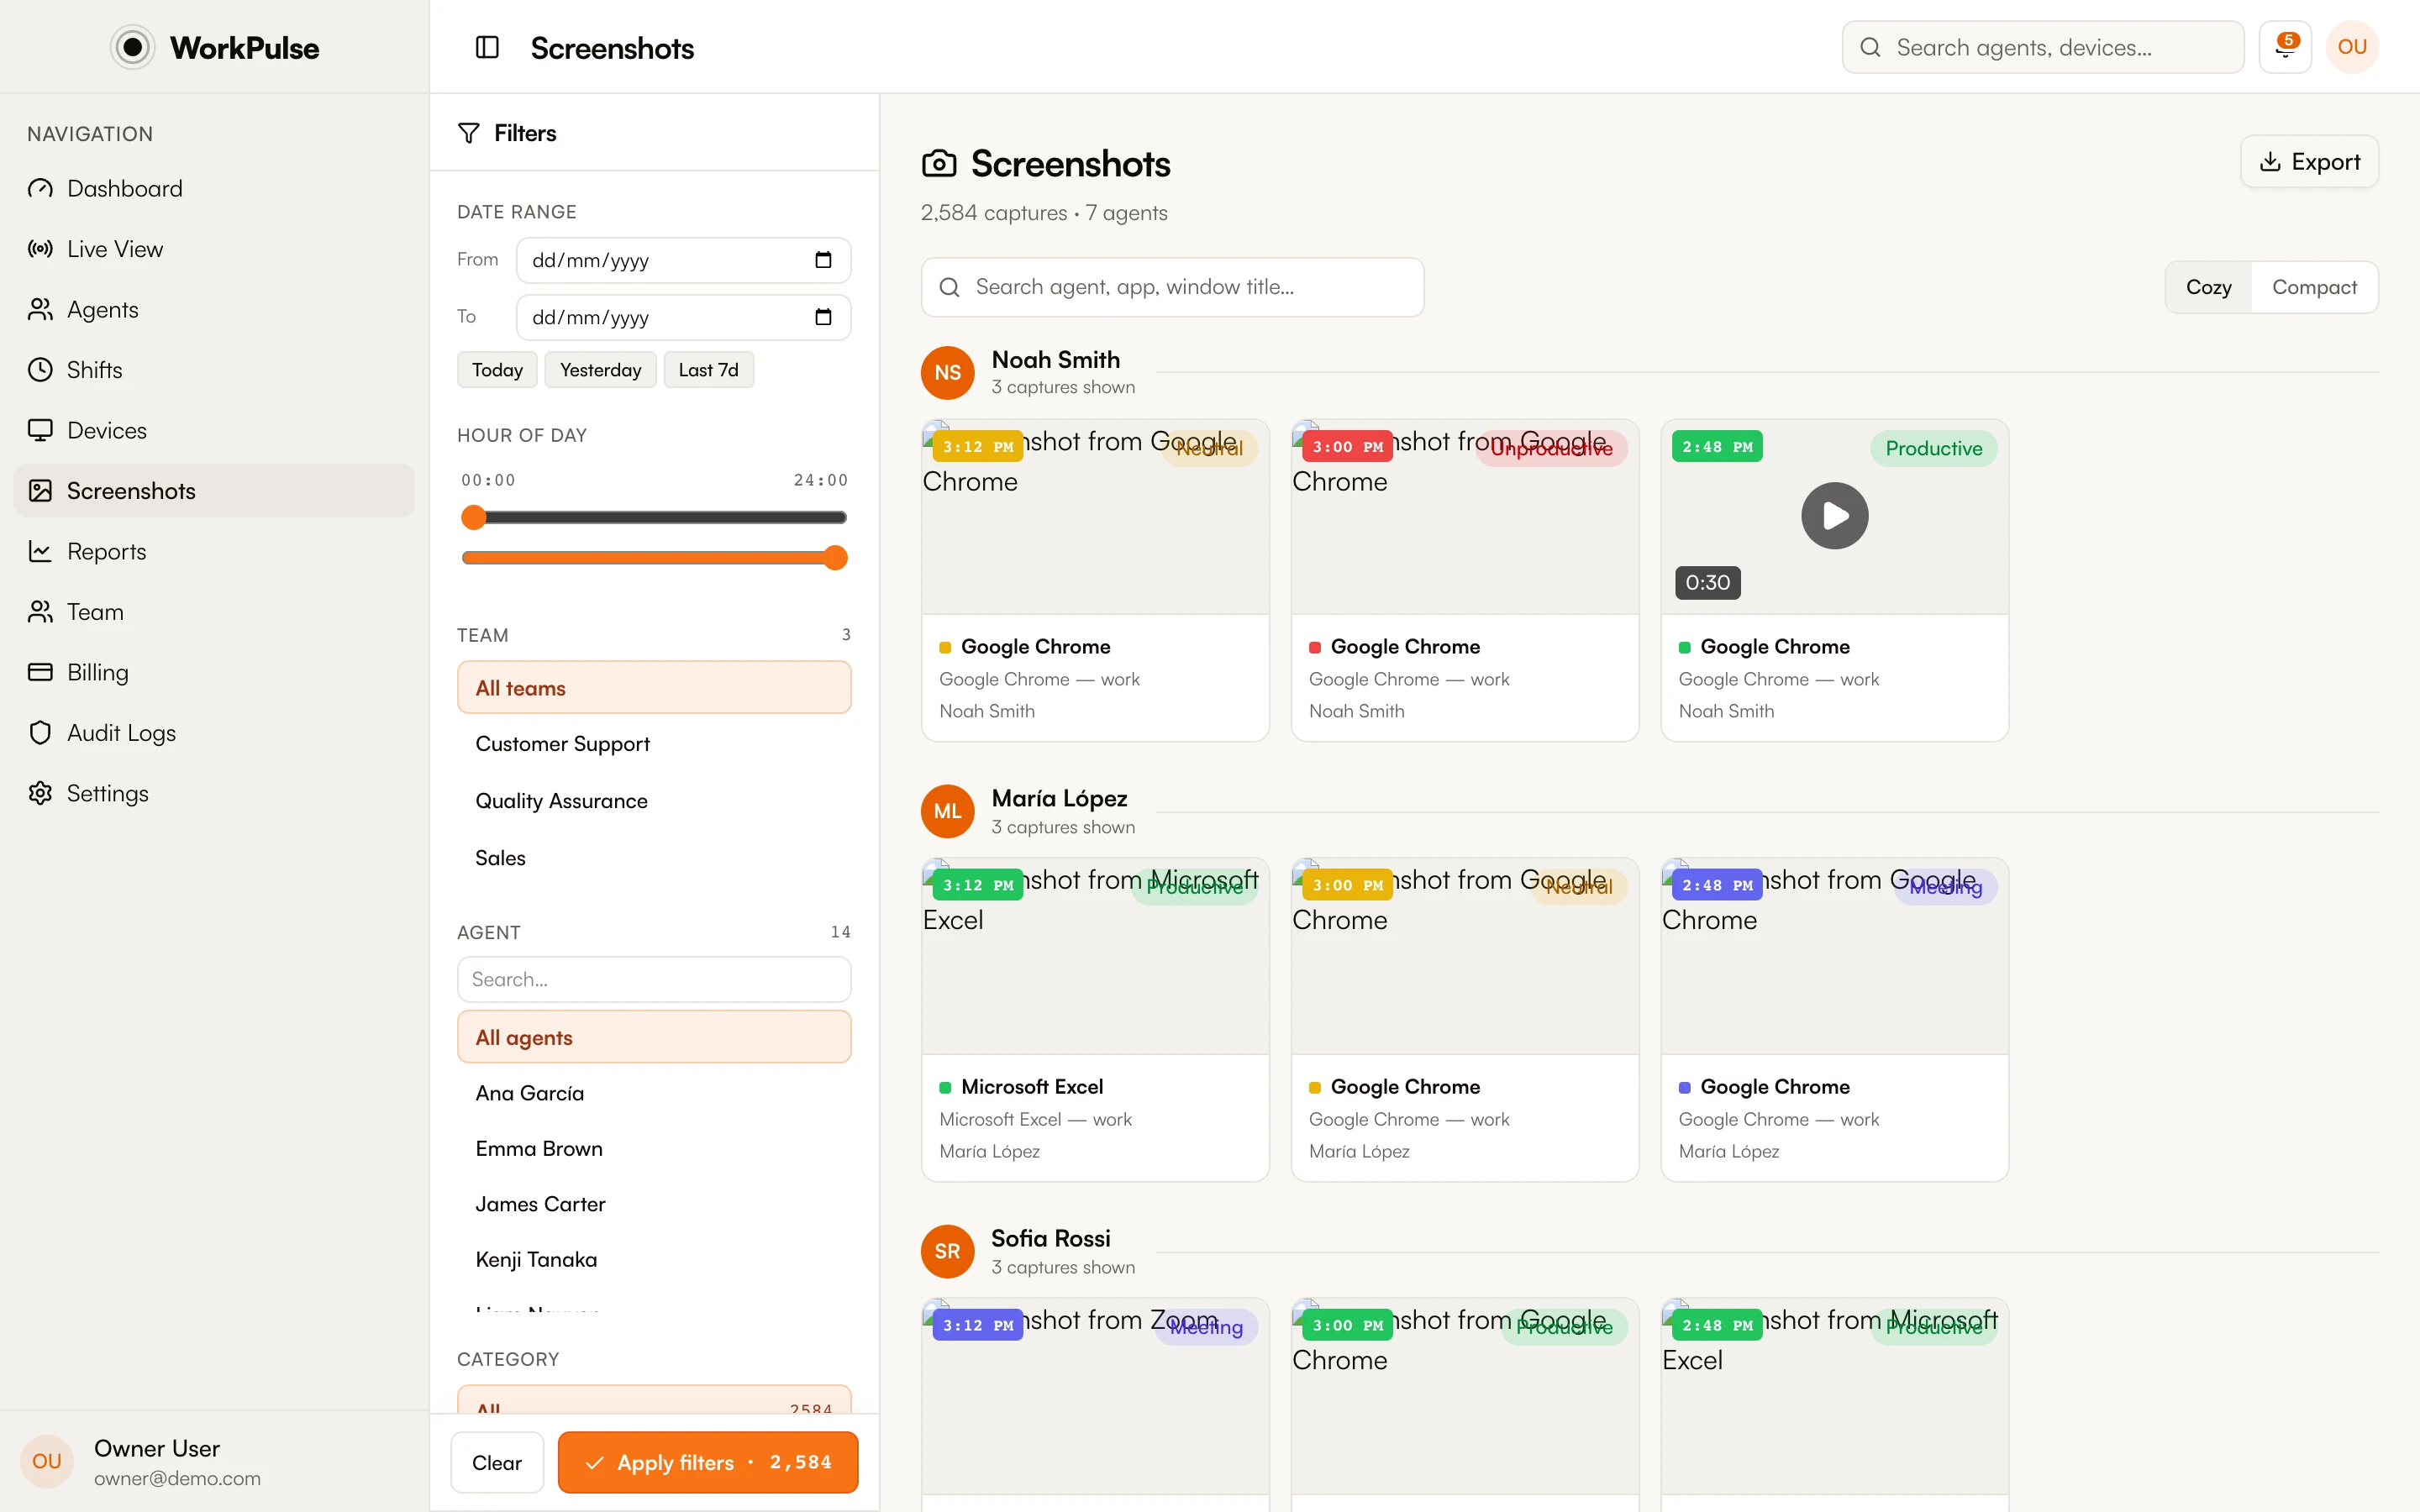Filter by Quality Assurance team

[654, 801]
